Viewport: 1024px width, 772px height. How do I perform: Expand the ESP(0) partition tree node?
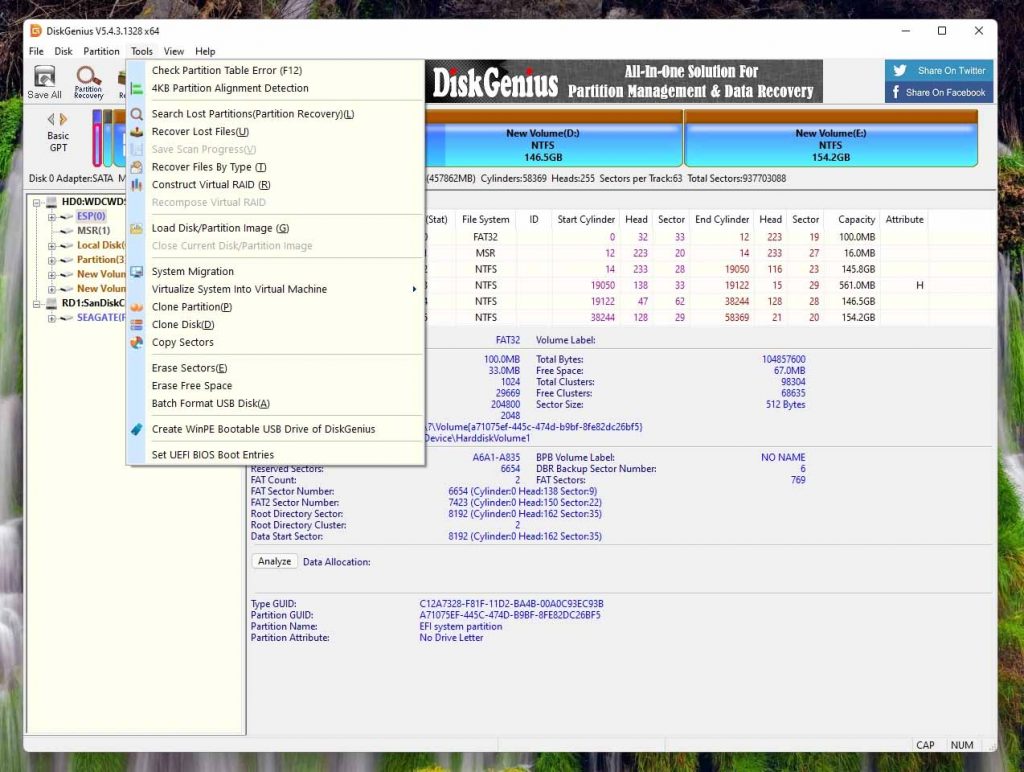pyautogui.click(x=52, y=216)
